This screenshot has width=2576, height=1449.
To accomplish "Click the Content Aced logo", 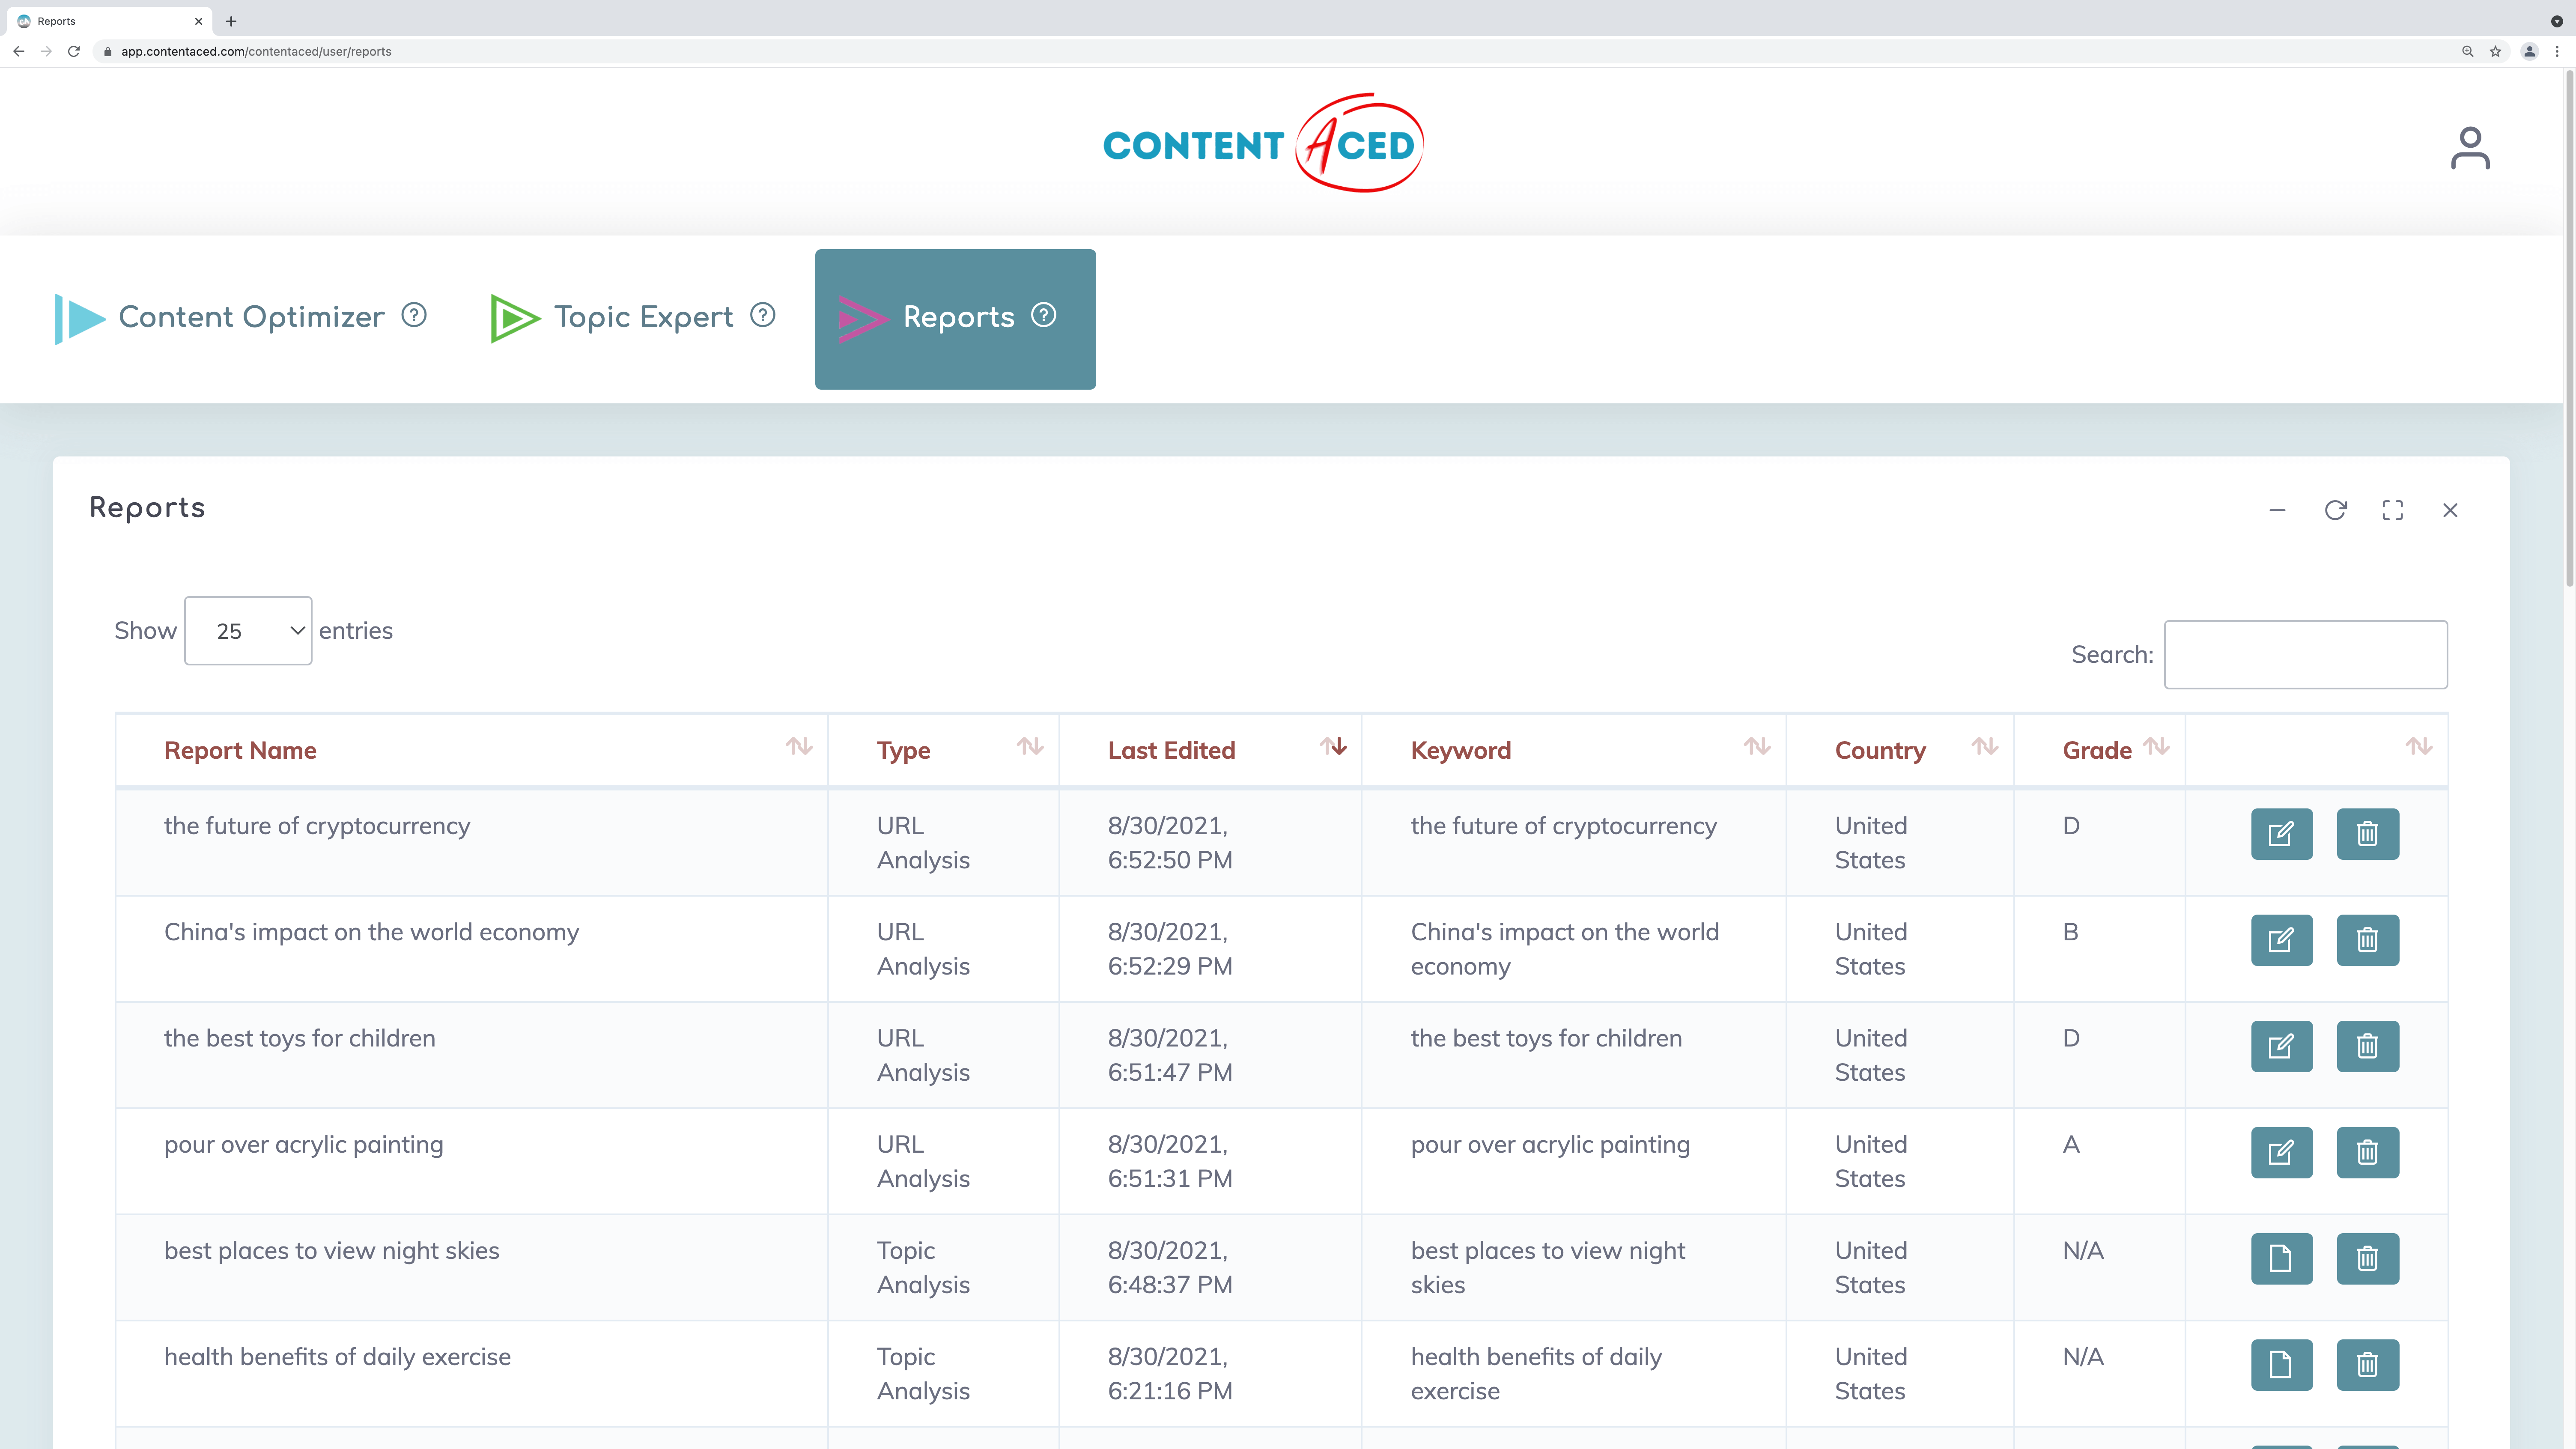I will 1263,143.
